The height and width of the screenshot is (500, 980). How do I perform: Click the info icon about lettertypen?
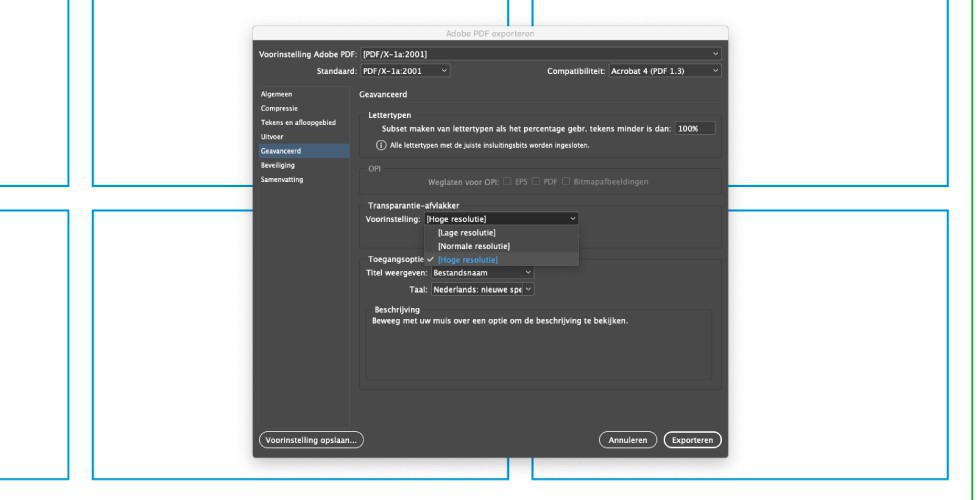[381, 145]
